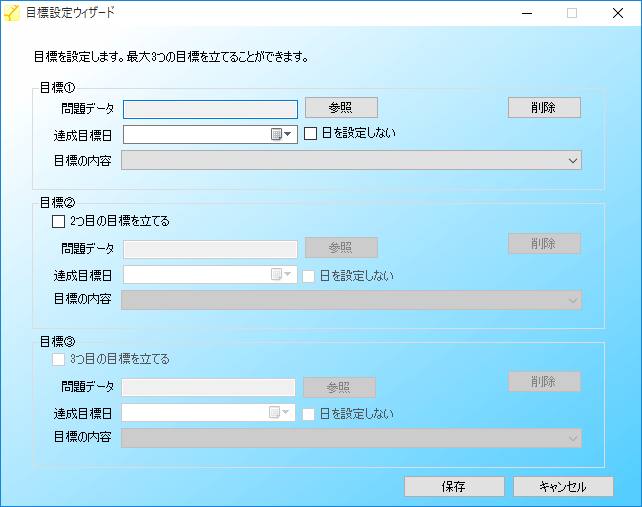The height and width of the screenshot is (507, 642).
Task: Click the 参照 button in 目標②
Action: pos(340,248)
